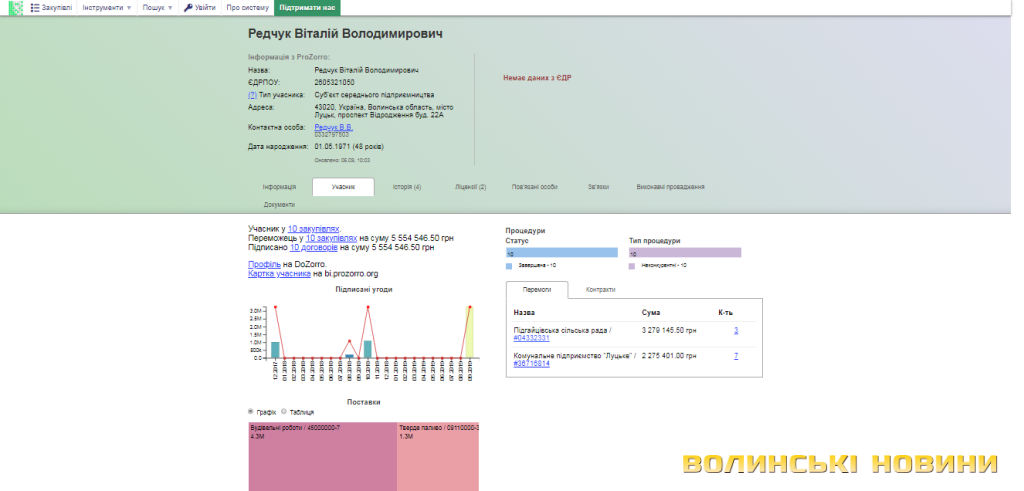Open the Закупівлі list menu

(51, 8)
